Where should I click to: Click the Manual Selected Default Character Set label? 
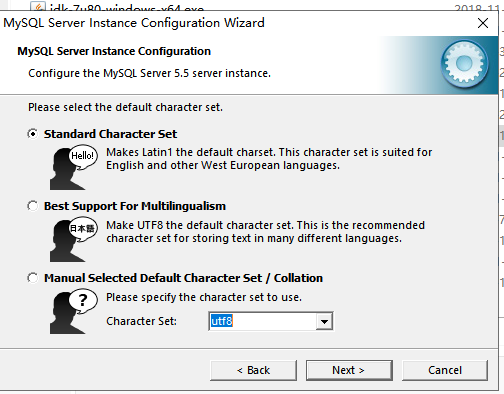184,278
